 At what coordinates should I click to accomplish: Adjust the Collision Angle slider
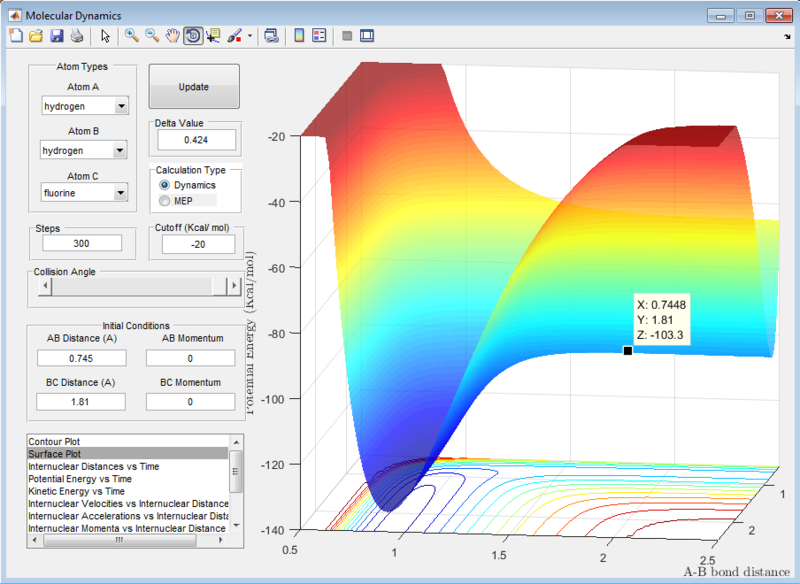coord(137,286)
